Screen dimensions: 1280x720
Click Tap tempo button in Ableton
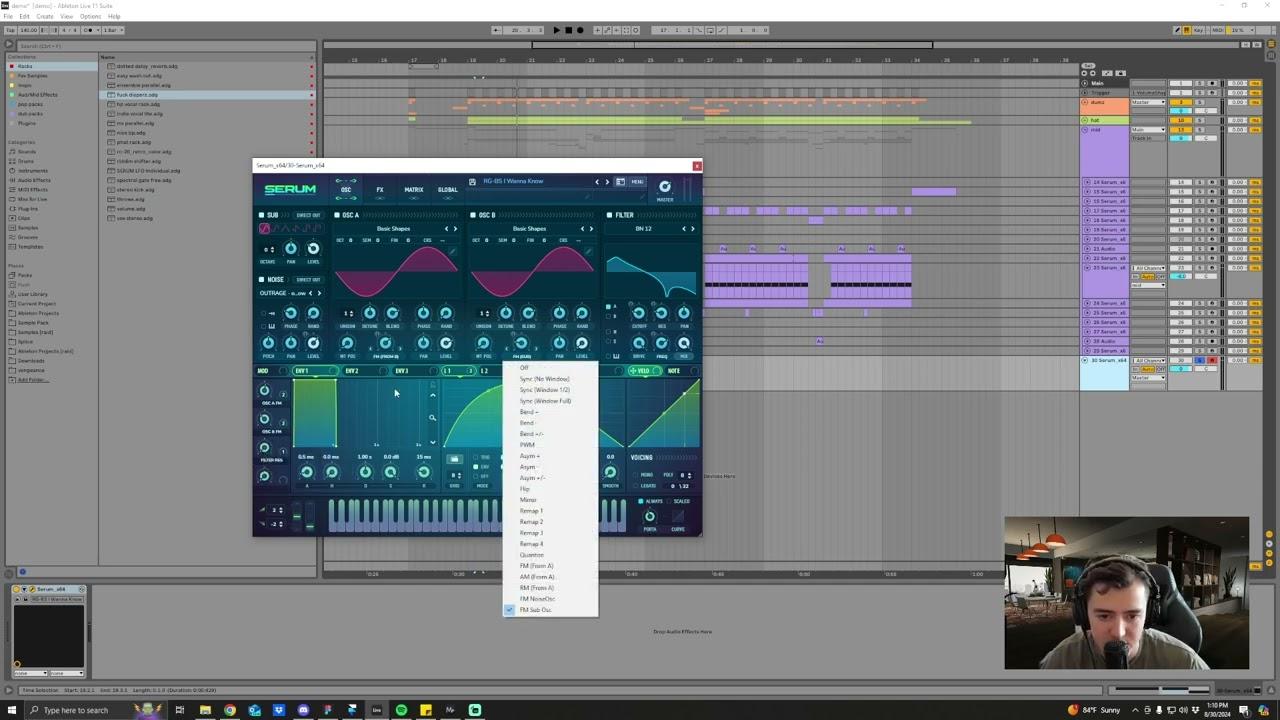[x=11, y=30]
